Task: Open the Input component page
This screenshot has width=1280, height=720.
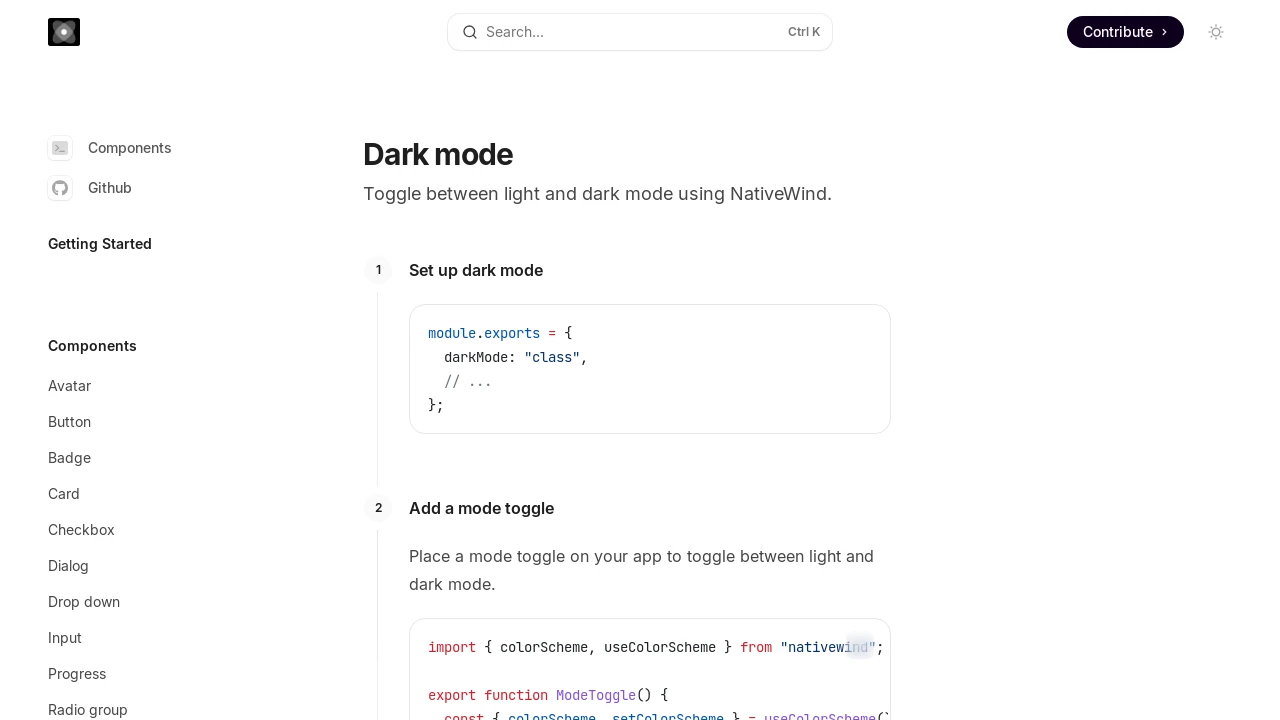Action: point(65,638)
